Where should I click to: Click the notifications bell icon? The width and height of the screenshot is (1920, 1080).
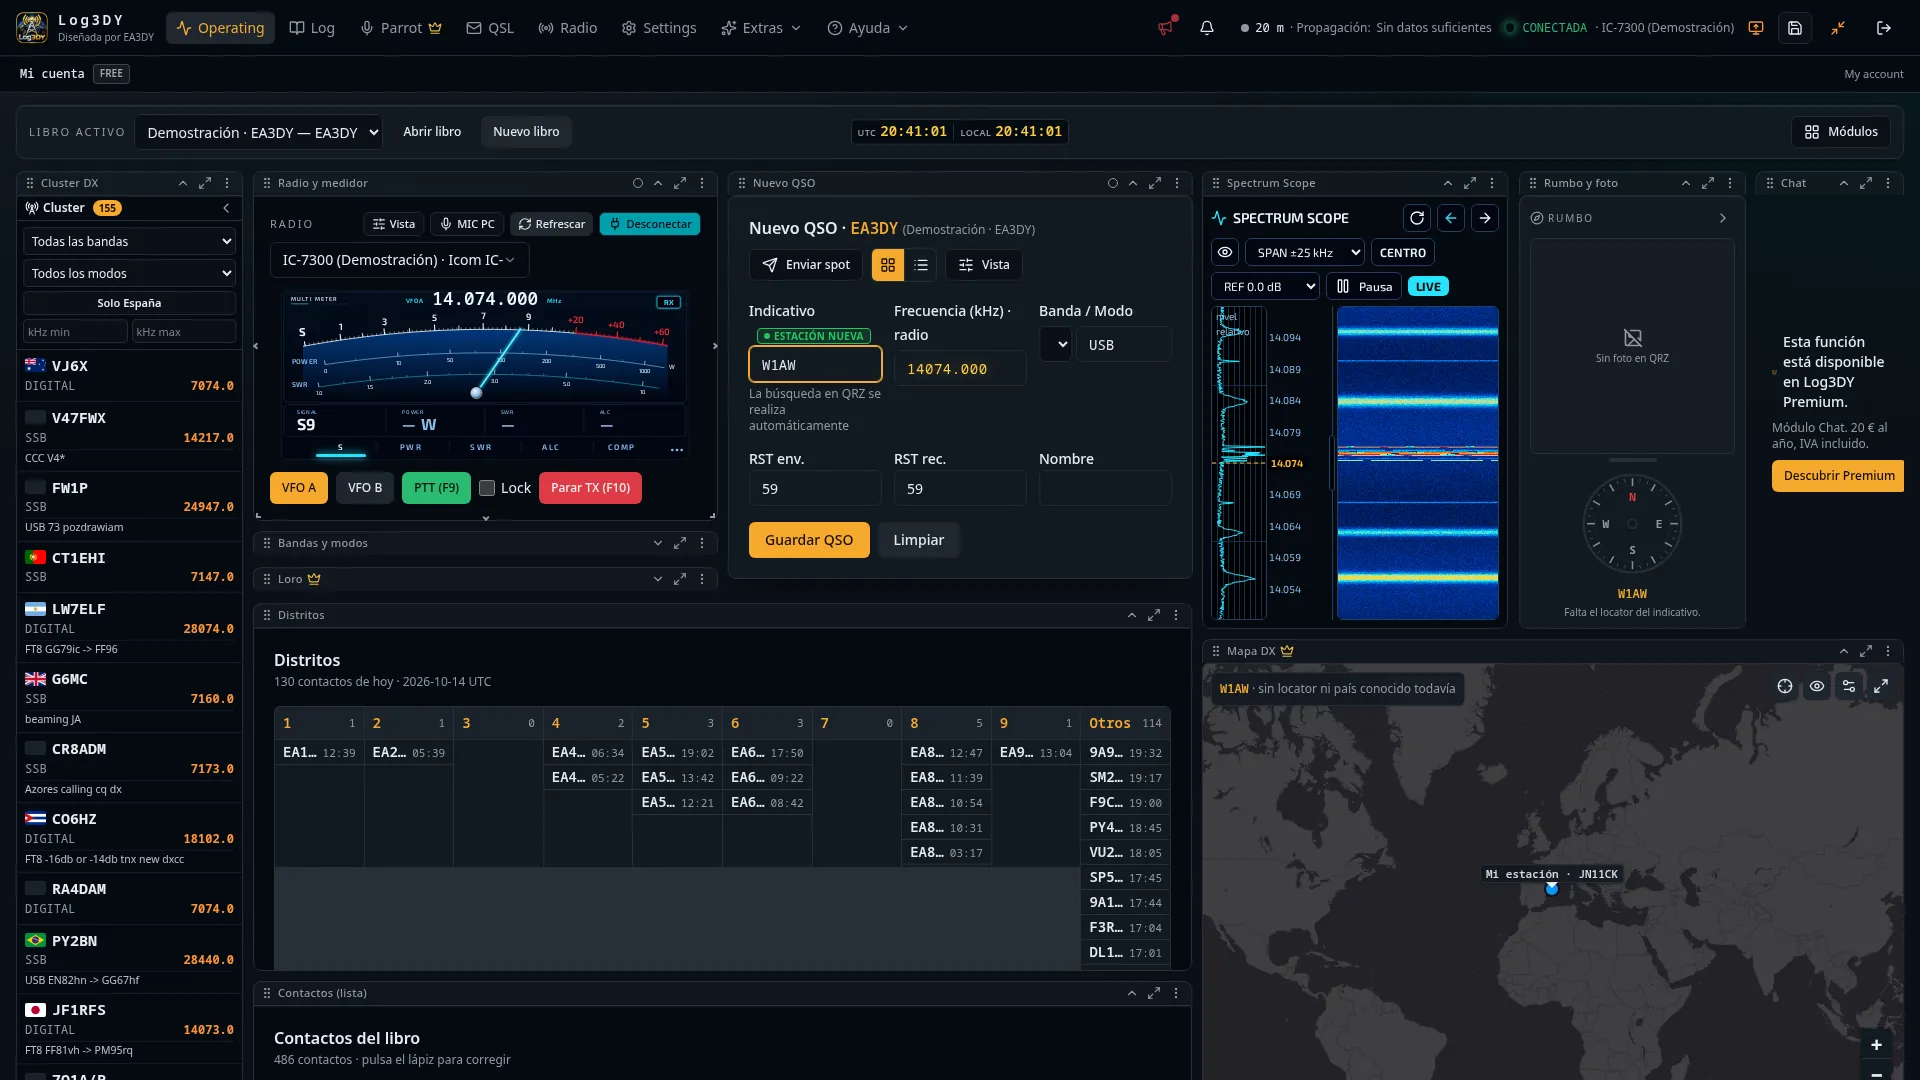point(1207,28)
